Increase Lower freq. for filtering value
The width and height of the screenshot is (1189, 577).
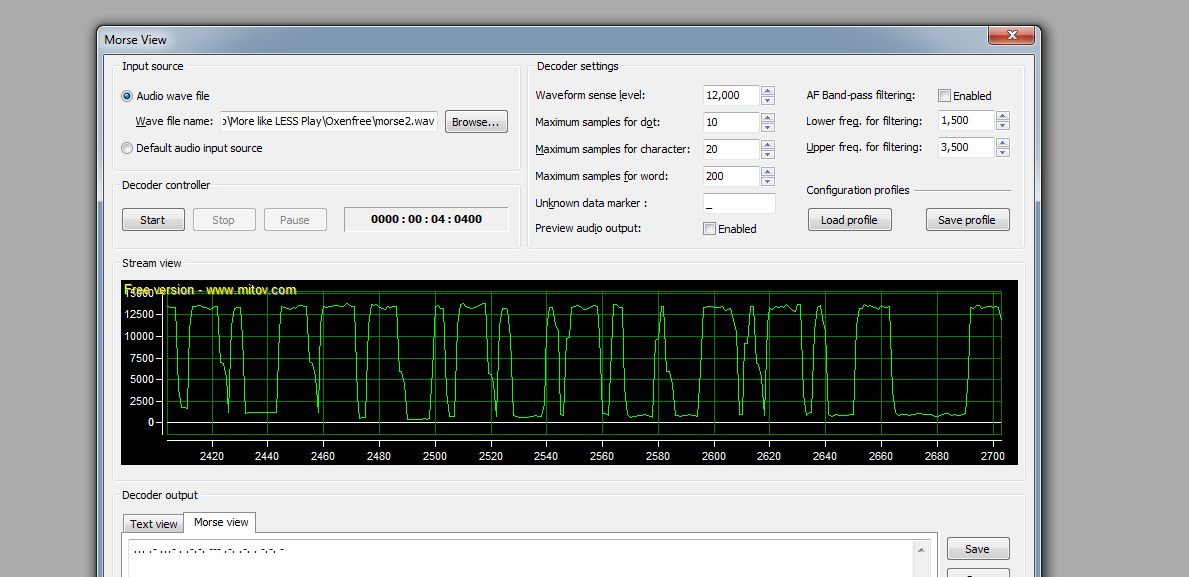1002,116
